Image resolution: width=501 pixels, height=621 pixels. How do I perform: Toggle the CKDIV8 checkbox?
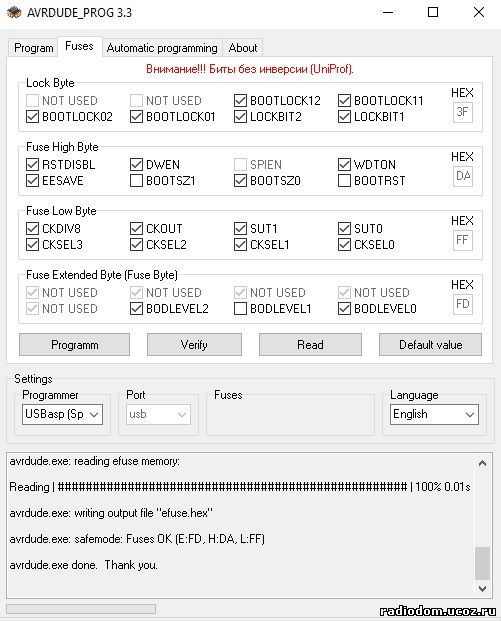pos(32,229)
